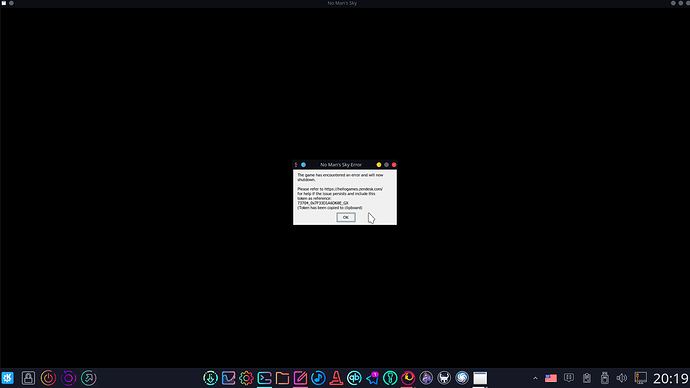Close the No Man's Sky Error dialog with the red button
Screen dimensions: 690x388
pos(394,165)
